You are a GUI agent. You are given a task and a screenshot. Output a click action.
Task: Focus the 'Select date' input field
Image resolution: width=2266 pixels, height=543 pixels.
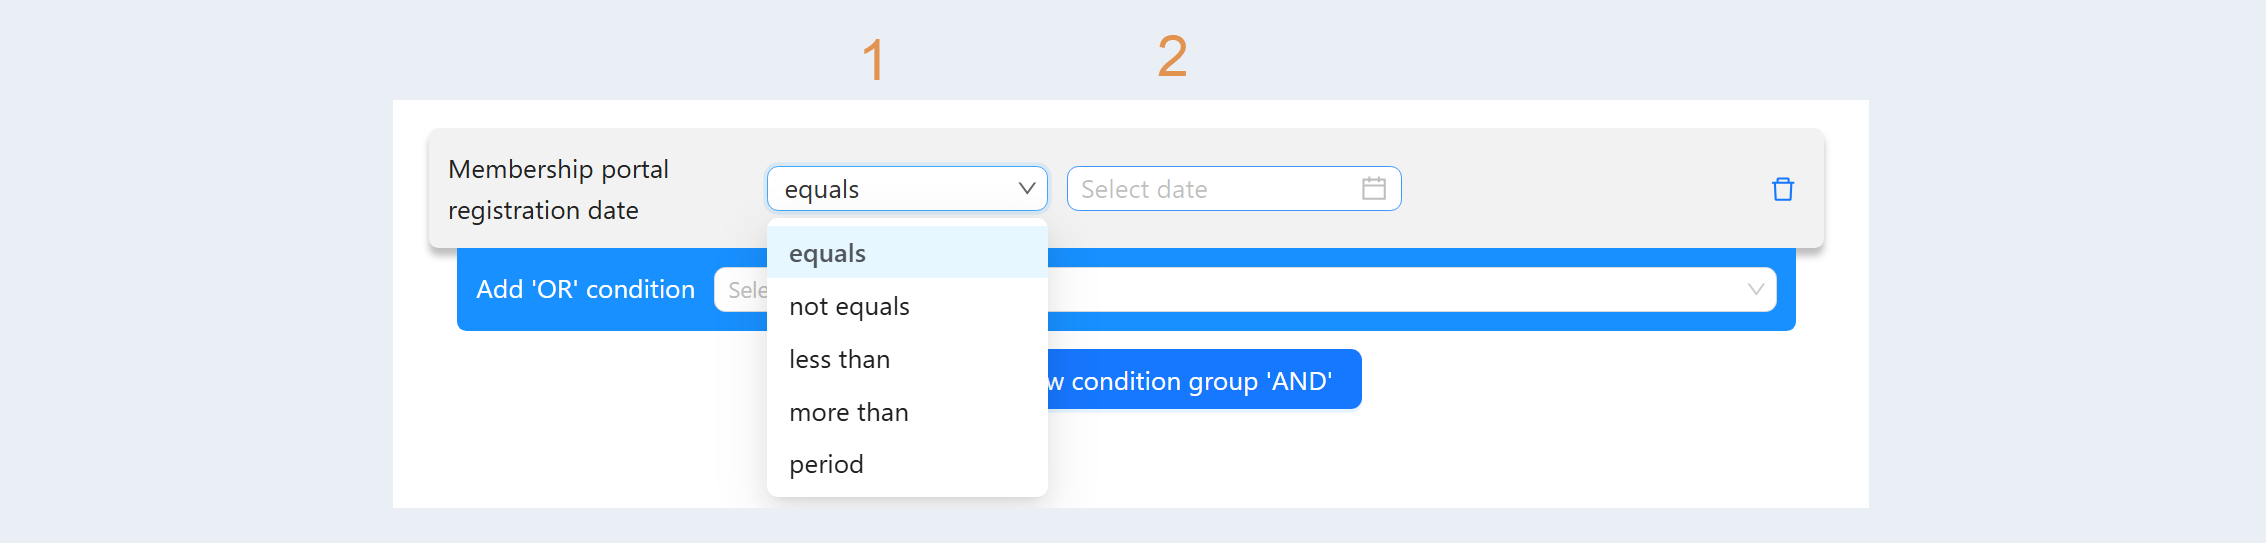pos(1234,188)
